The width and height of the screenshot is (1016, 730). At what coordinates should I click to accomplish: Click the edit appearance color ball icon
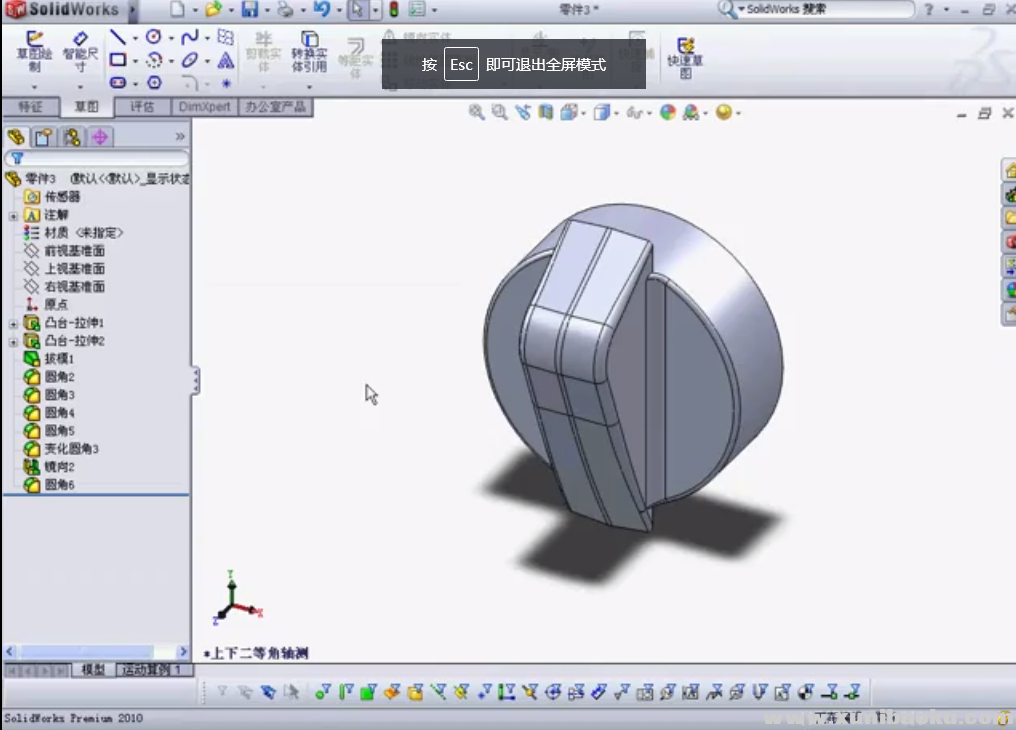click(x=667, y=113)
